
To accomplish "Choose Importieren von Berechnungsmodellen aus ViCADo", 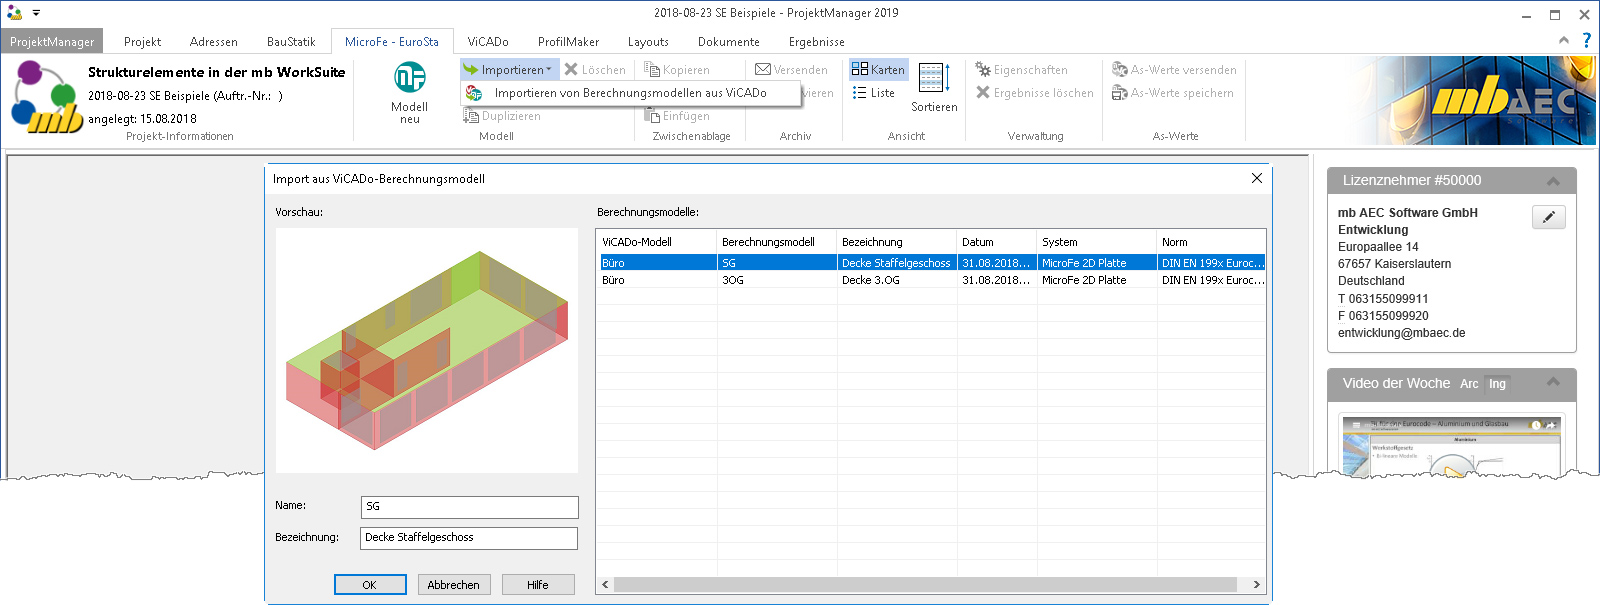I will (630, 93).
